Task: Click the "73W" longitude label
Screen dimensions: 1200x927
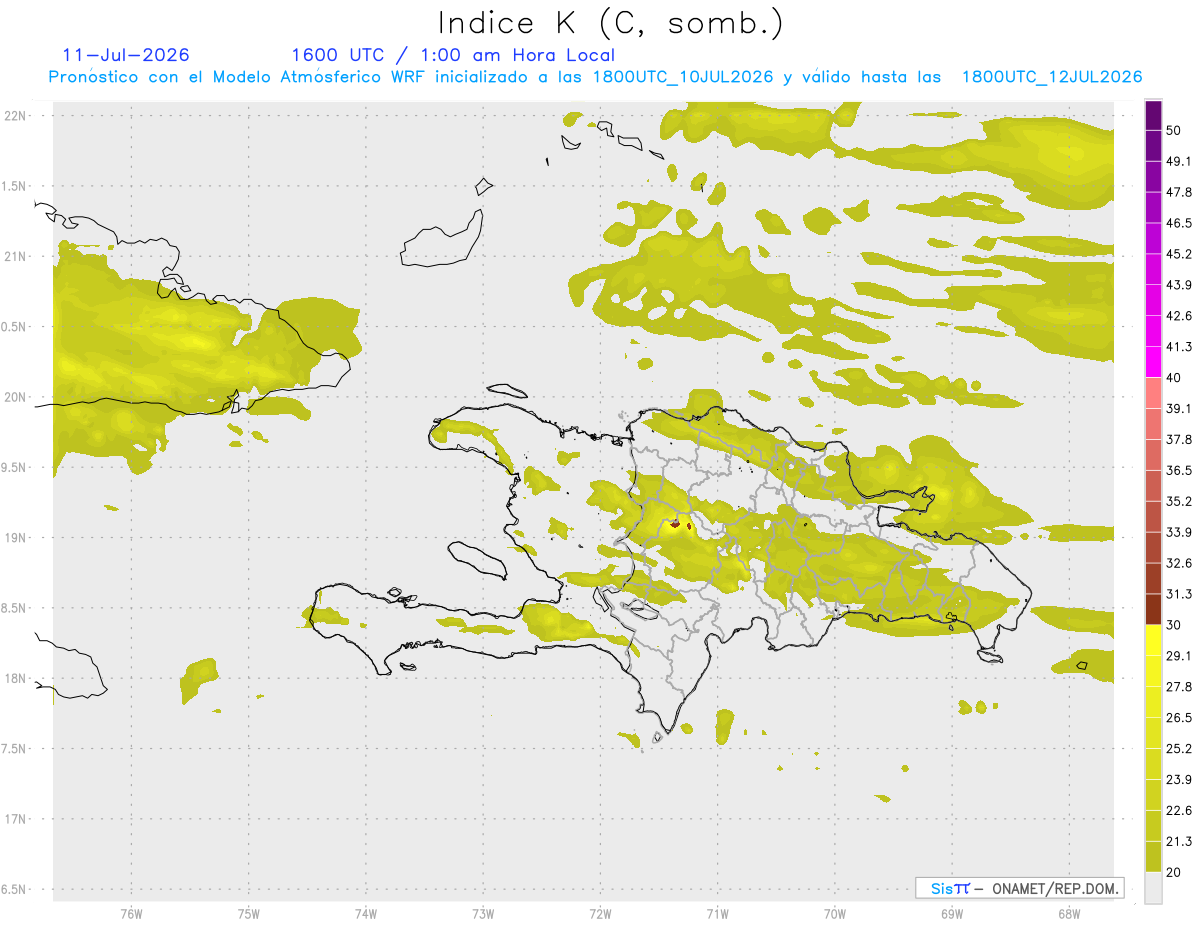Action: (483, 914)
